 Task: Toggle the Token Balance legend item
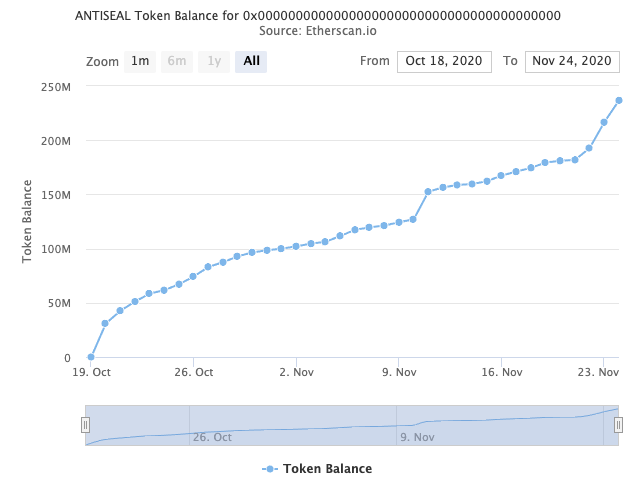click(x=317, y=469)
